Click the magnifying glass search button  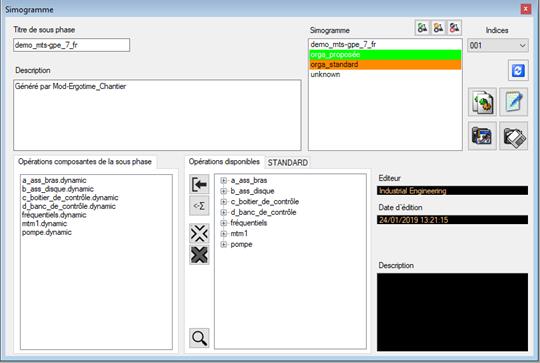click(x=199, y=338)
